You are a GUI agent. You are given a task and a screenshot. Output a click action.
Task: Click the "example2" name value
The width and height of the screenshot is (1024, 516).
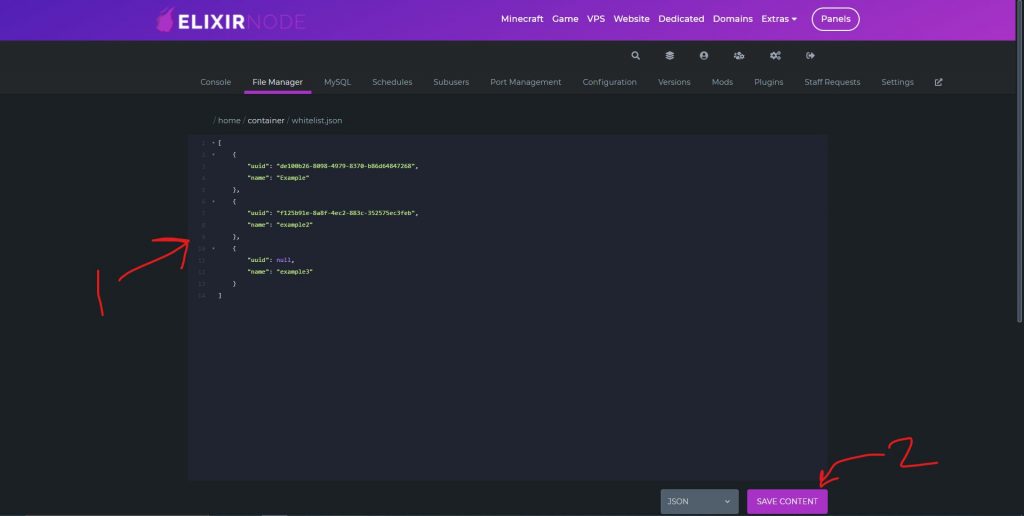(x=295, y=225)
